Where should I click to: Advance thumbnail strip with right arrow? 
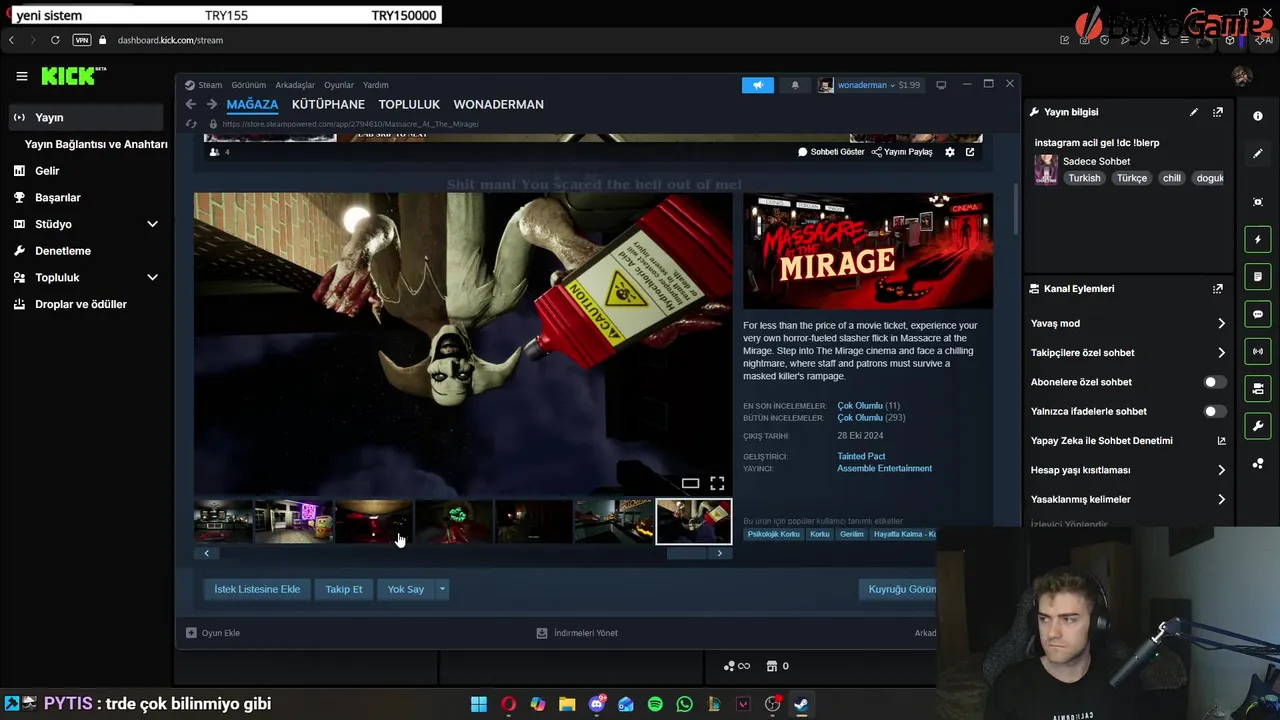(x=719, y=553)
